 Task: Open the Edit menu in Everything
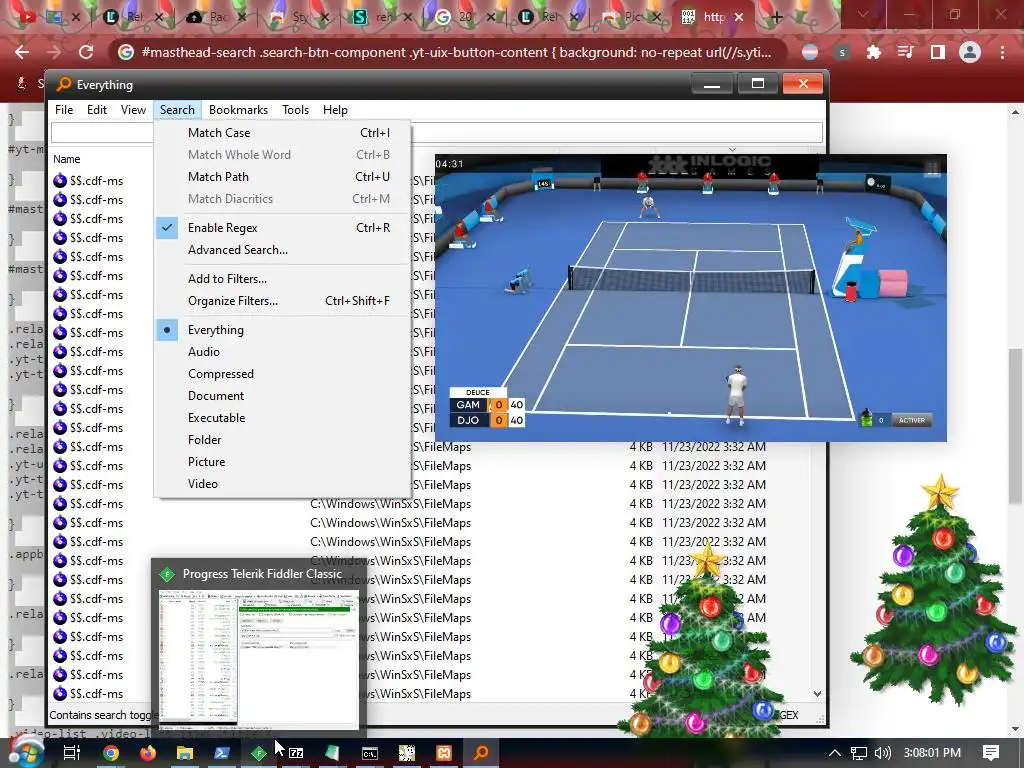pyautogui.click(x=97, y=110)
